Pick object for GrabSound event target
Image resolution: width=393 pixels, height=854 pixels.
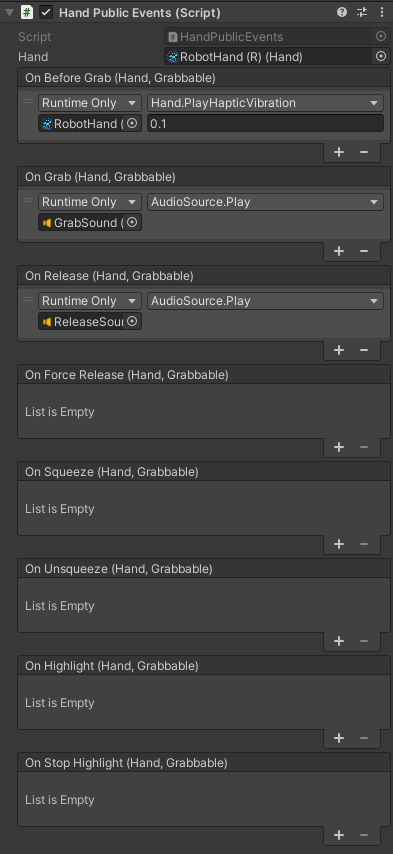[x=132, y=222]
